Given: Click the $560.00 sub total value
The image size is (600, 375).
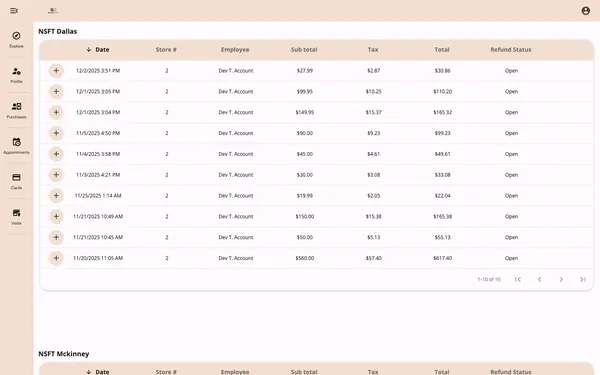Looking at the screenshot, I should [305, 258].
